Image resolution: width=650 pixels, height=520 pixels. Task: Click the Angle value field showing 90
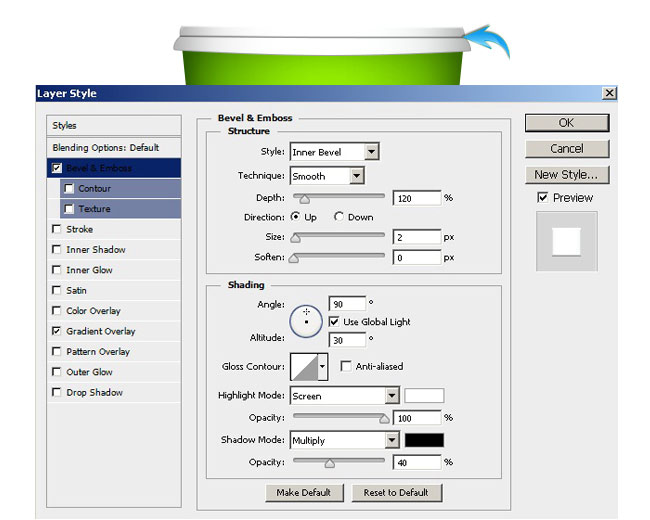(x=347, y=304)
